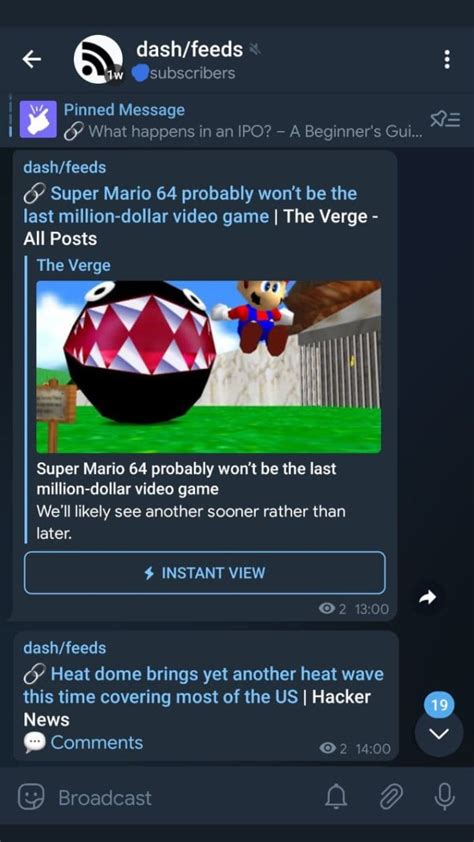
Task: Jump to bottom with the down chevron
Action: [439, 734]
